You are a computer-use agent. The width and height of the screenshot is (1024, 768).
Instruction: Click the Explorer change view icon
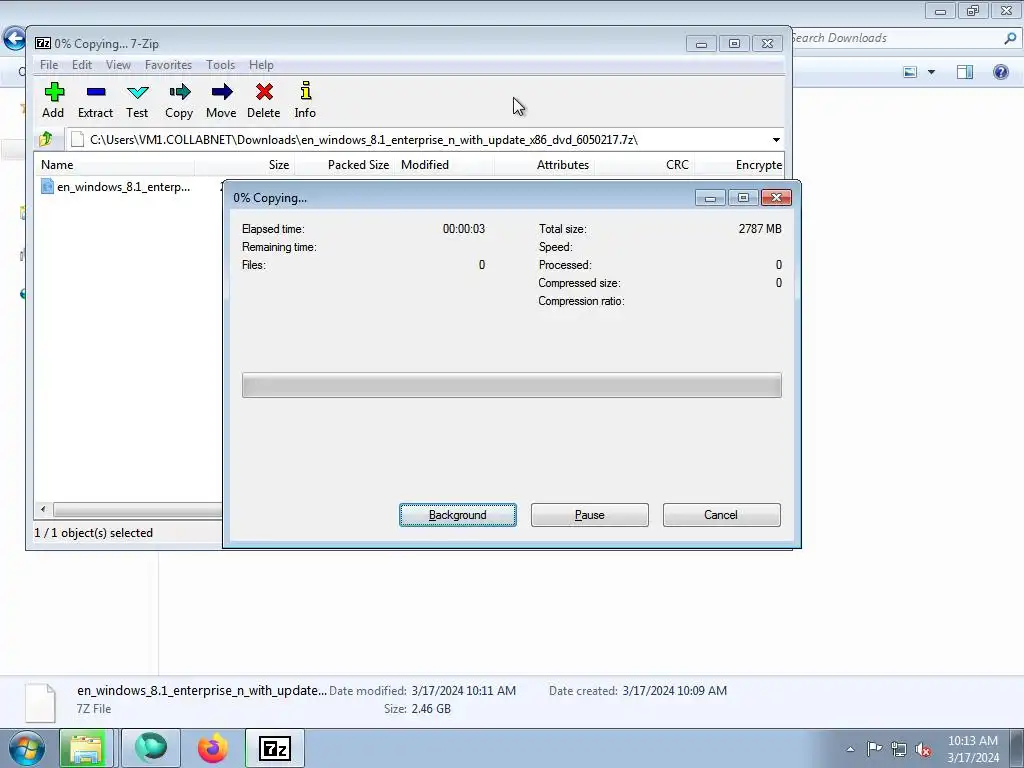[910, 72]
